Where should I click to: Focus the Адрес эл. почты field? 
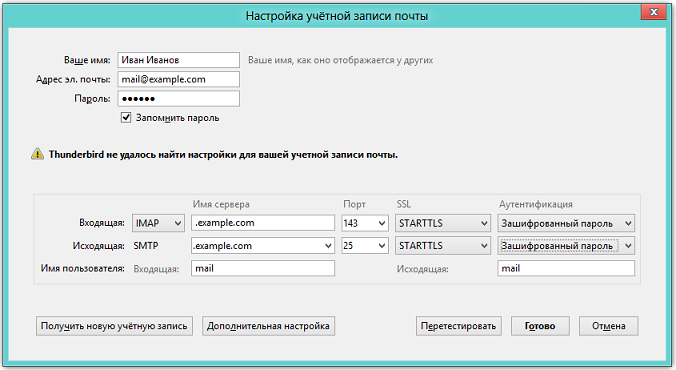point(178,79)
